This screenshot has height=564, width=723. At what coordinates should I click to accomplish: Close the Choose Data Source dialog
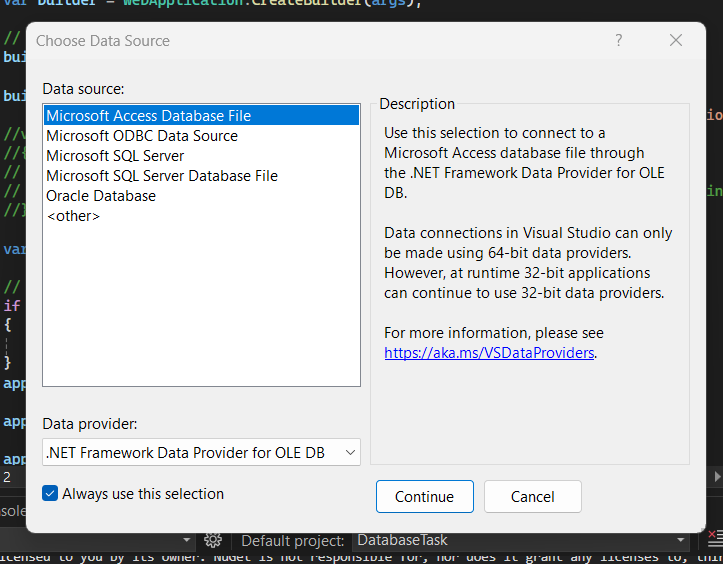(676, 41)
